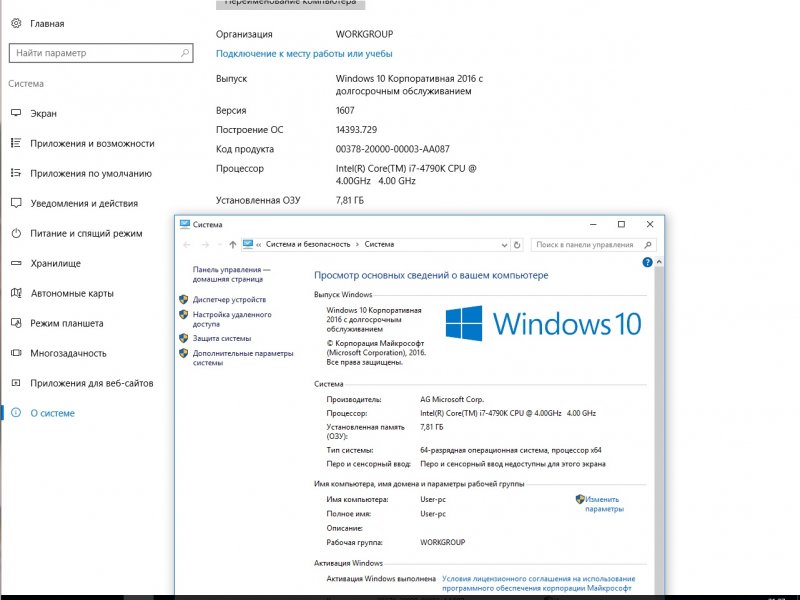This screenshot has height=600, width=800.
Task: Click the Автономные карты map icon
Action: [x=16, y=293]
